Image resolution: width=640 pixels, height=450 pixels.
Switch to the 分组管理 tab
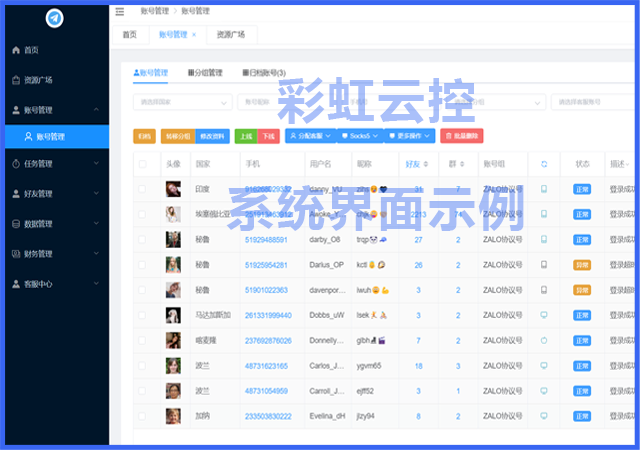[x=204, y=73]
